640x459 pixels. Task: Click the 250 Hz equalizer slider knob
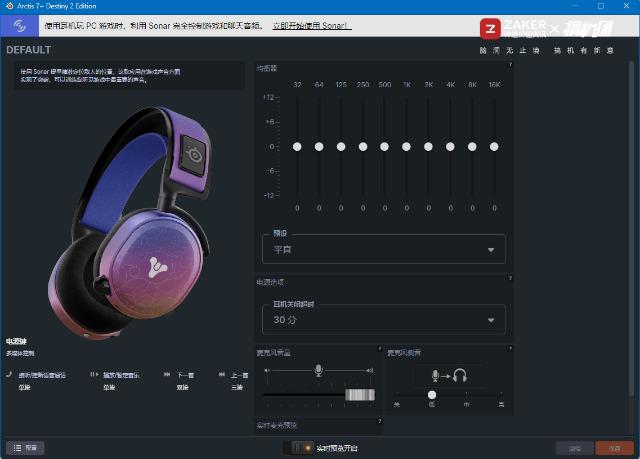point(363,146)
